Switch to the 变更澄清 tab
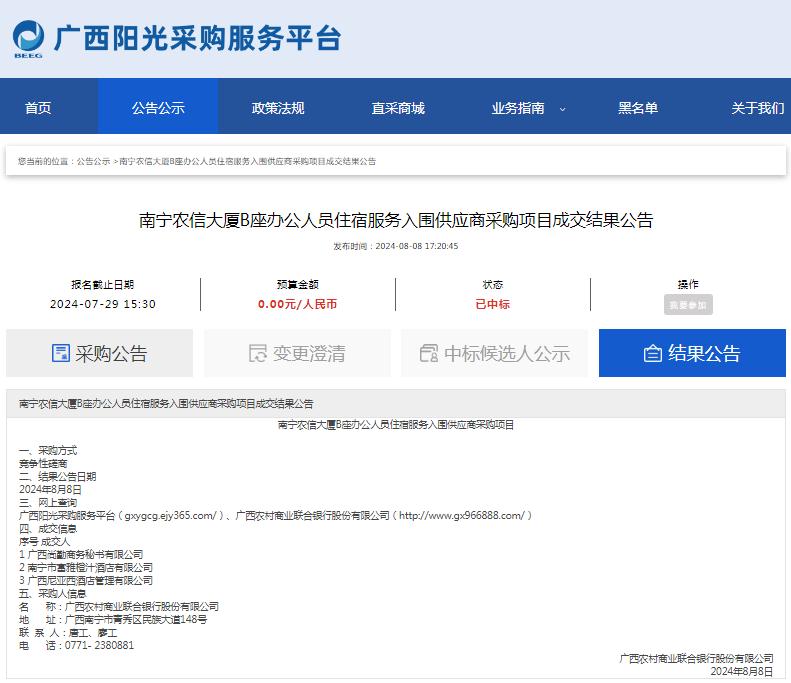Viewport: 791px width, 683px height. (x=297, y=353)
